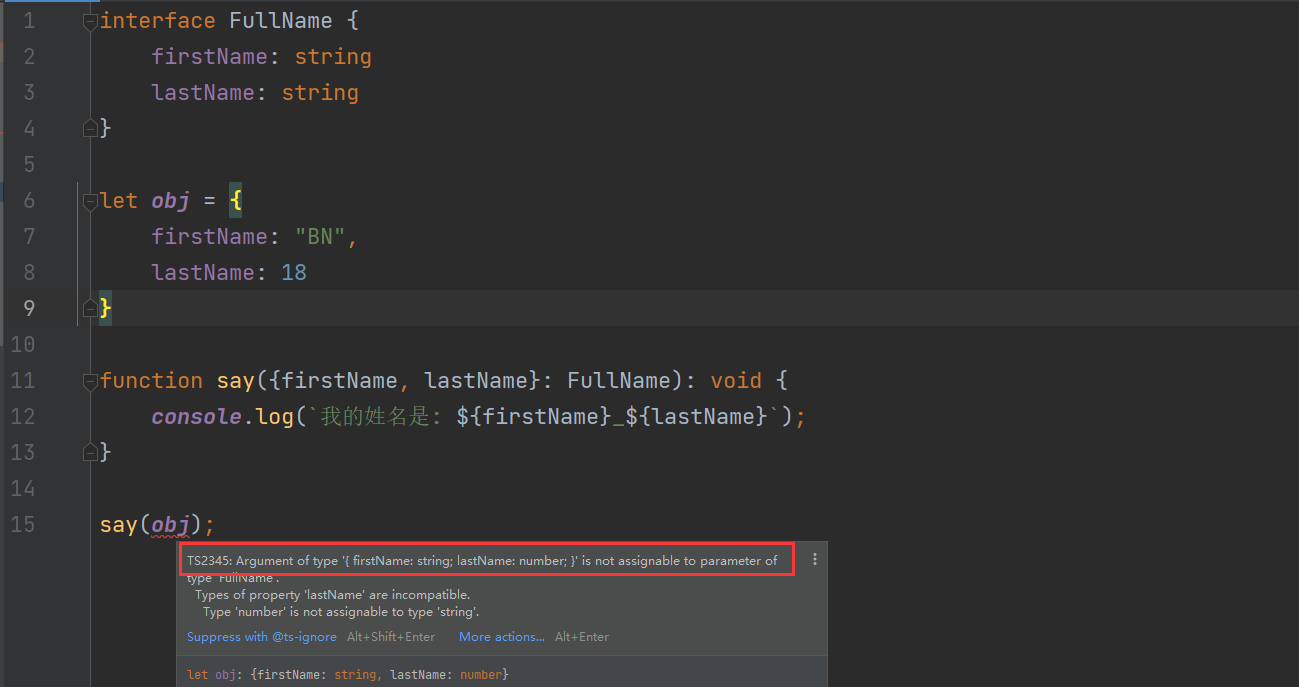Click the obj variable on line 6

(171, 201)
